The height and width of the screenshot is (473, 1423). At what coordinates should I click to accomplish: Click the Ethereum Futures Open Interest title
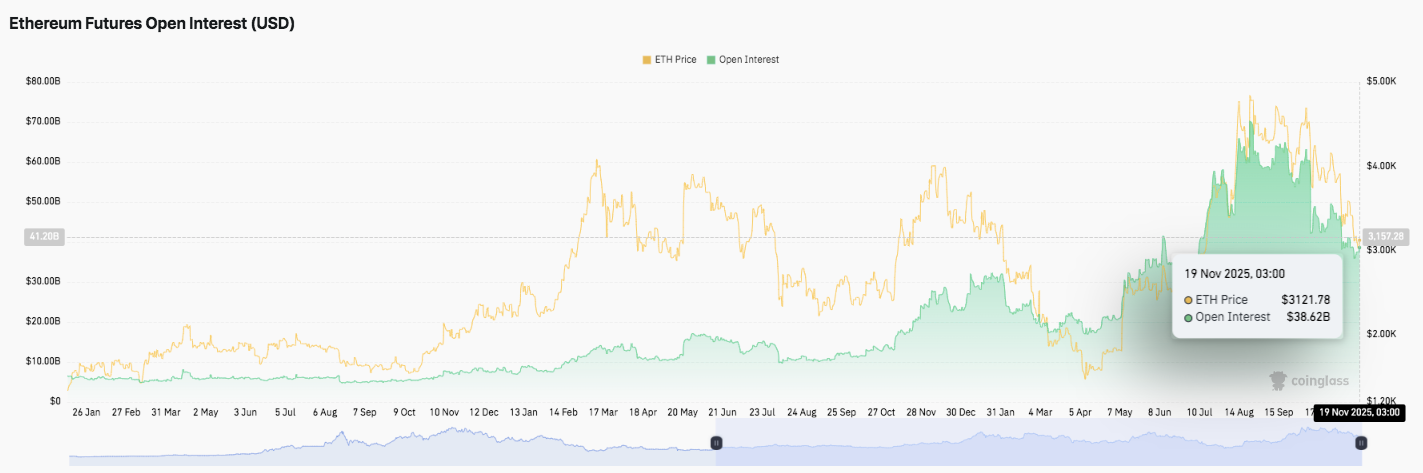pyautogui.click(x=152, y=24)
